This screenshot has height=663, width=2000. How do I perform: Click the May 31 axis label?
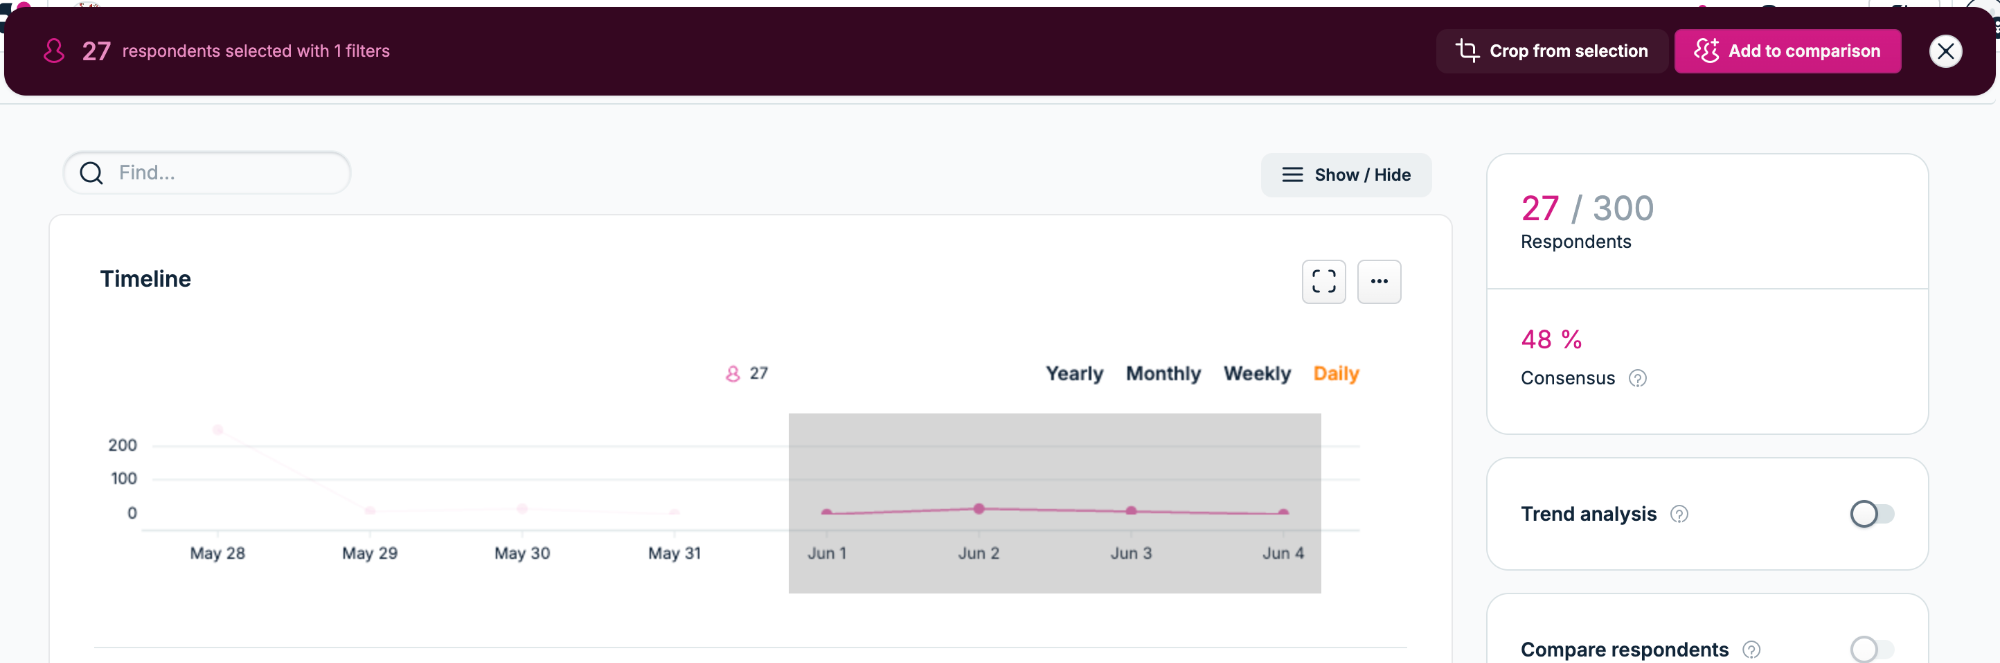[674, 553]
